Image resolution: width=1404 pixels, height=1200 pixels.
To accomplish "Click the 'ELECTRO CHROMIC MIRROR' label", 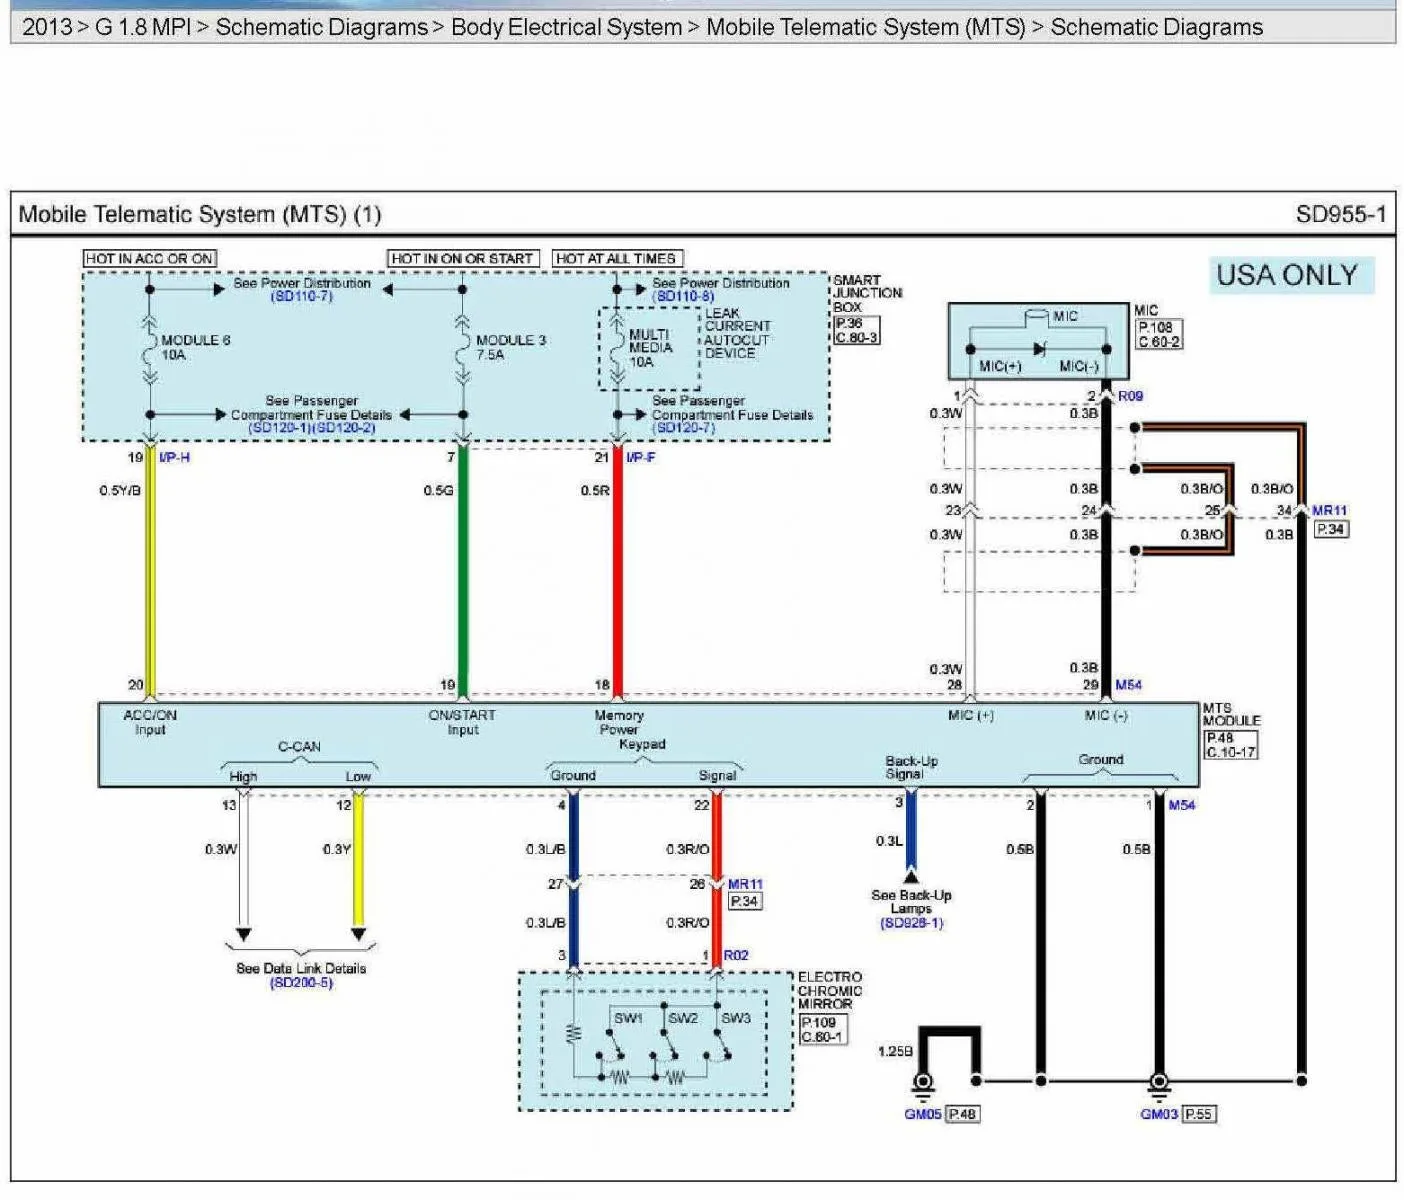I will [x=829, y=990].
